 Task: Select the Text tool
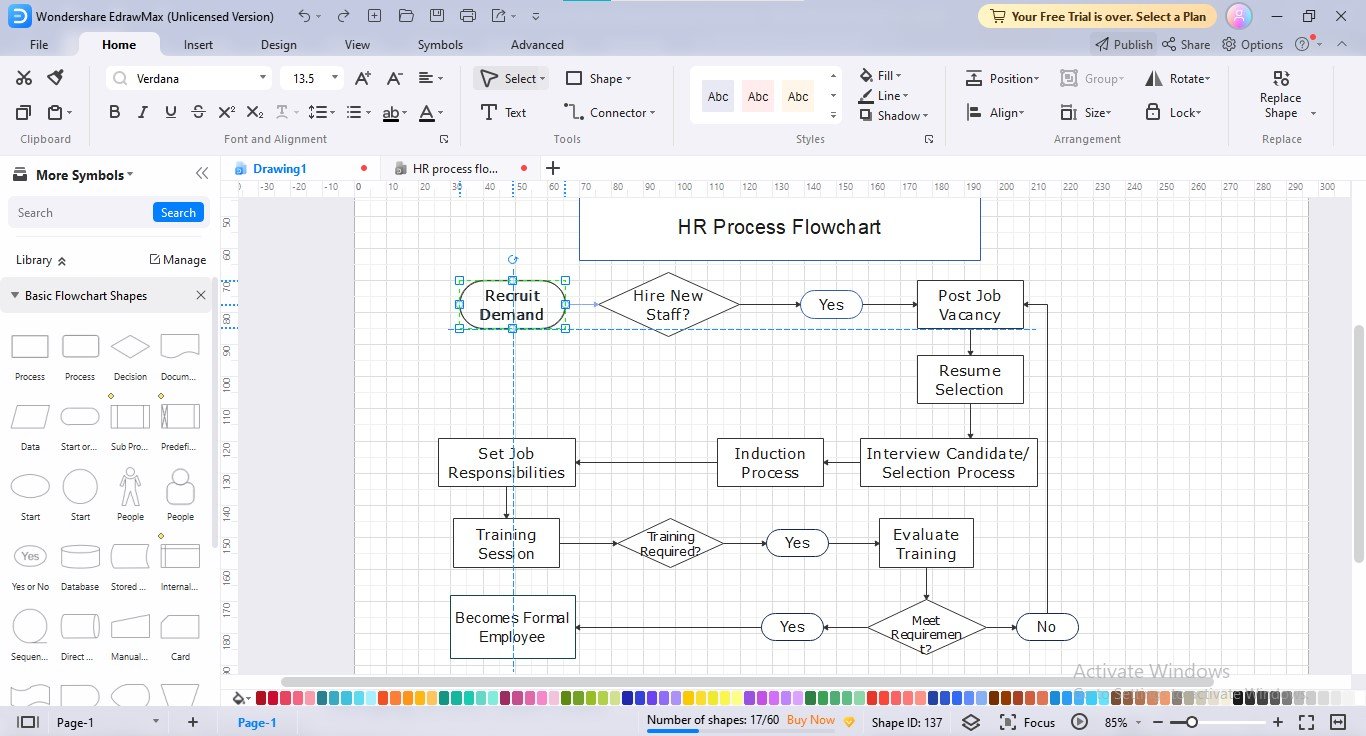[503, 112]
